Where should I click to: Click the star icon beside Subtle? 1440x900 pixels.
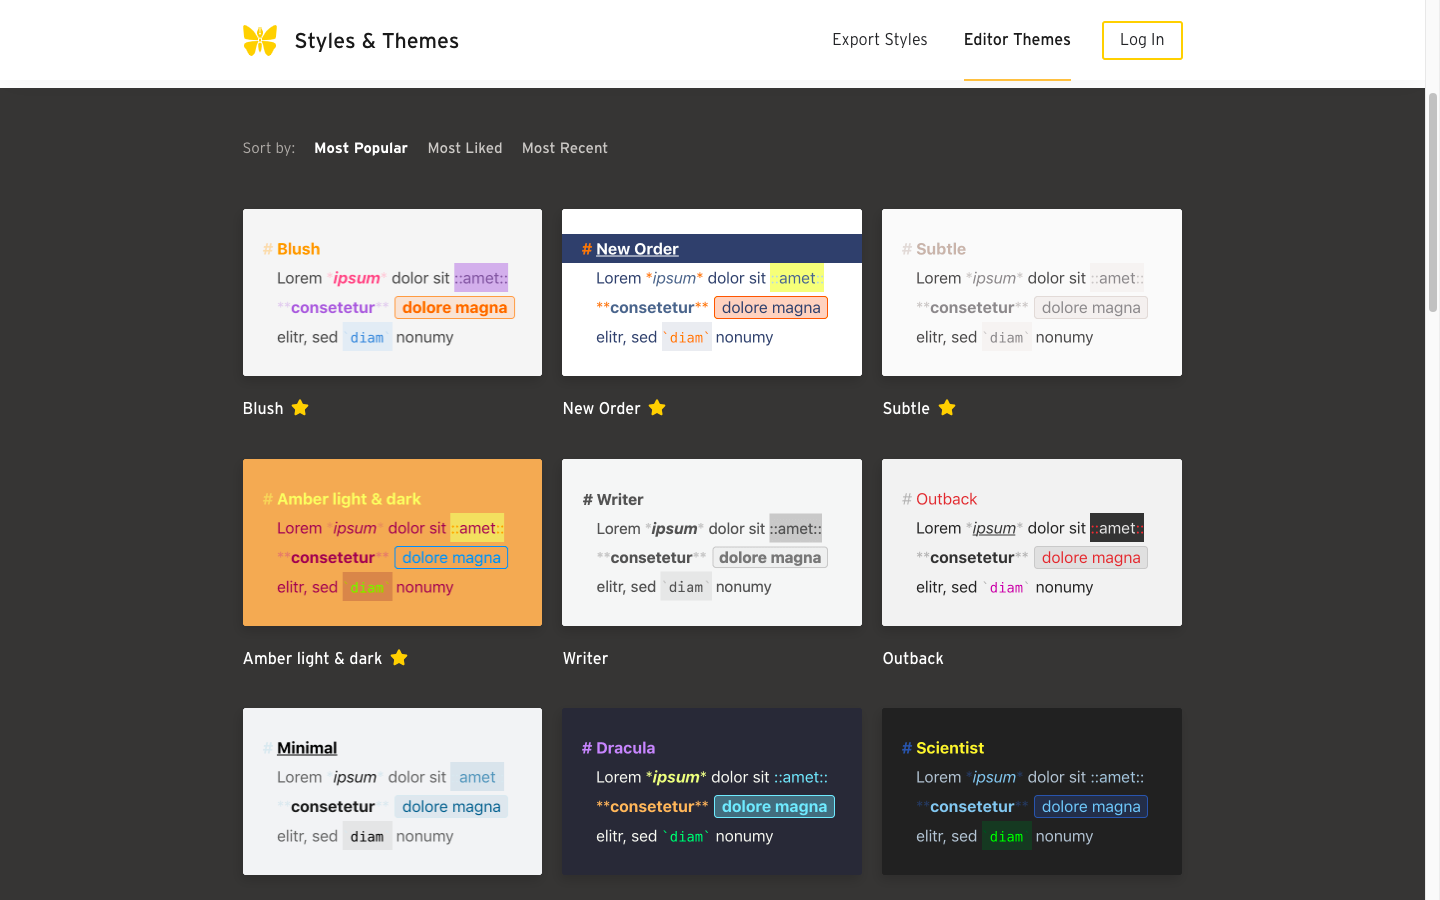(947, 408)
